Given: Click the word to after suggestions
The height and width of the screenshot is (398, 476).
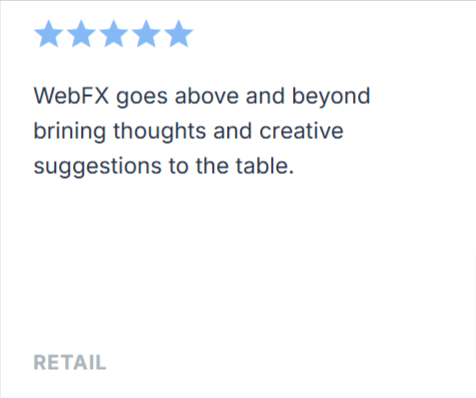Looking at the screenshot, I should (178, 166).
